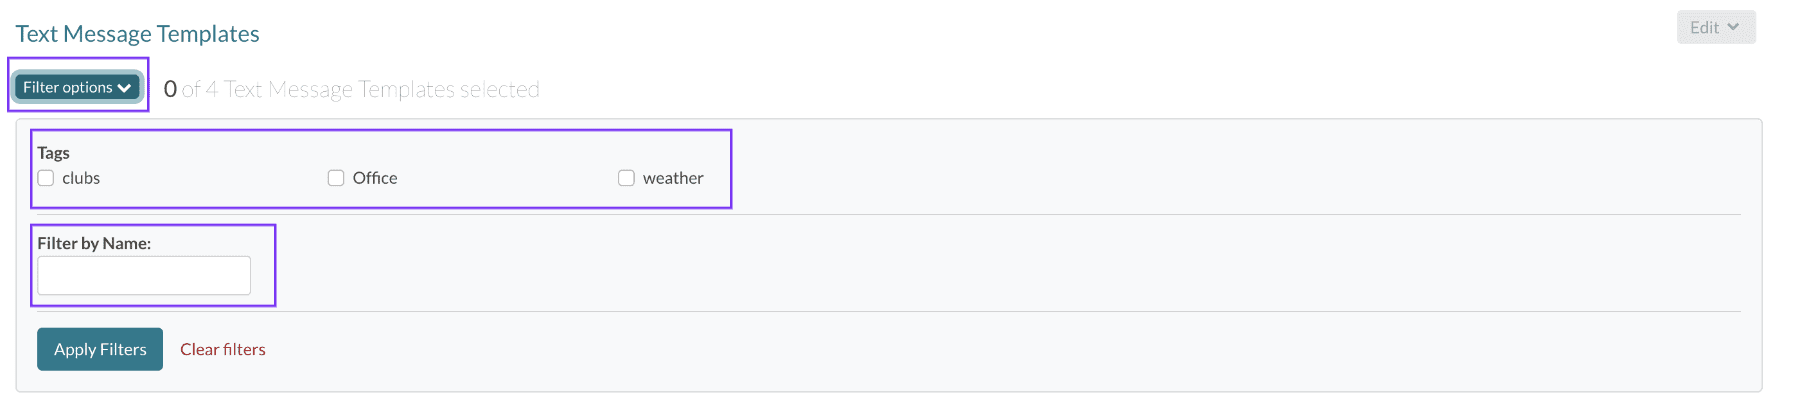Enable the clubs tag checkbox
1800x414 pixels.
pyautogui.click(x=46, y=178)
